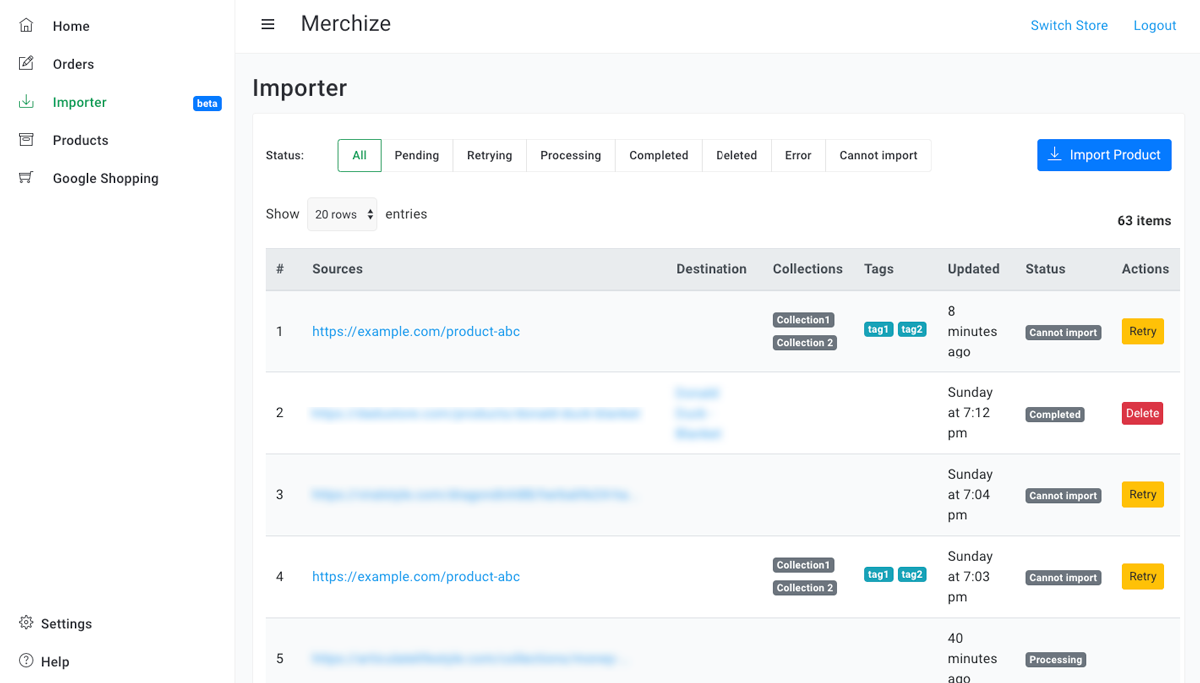
Task: Click Retry button in row 1
Action: point(1143,331)
